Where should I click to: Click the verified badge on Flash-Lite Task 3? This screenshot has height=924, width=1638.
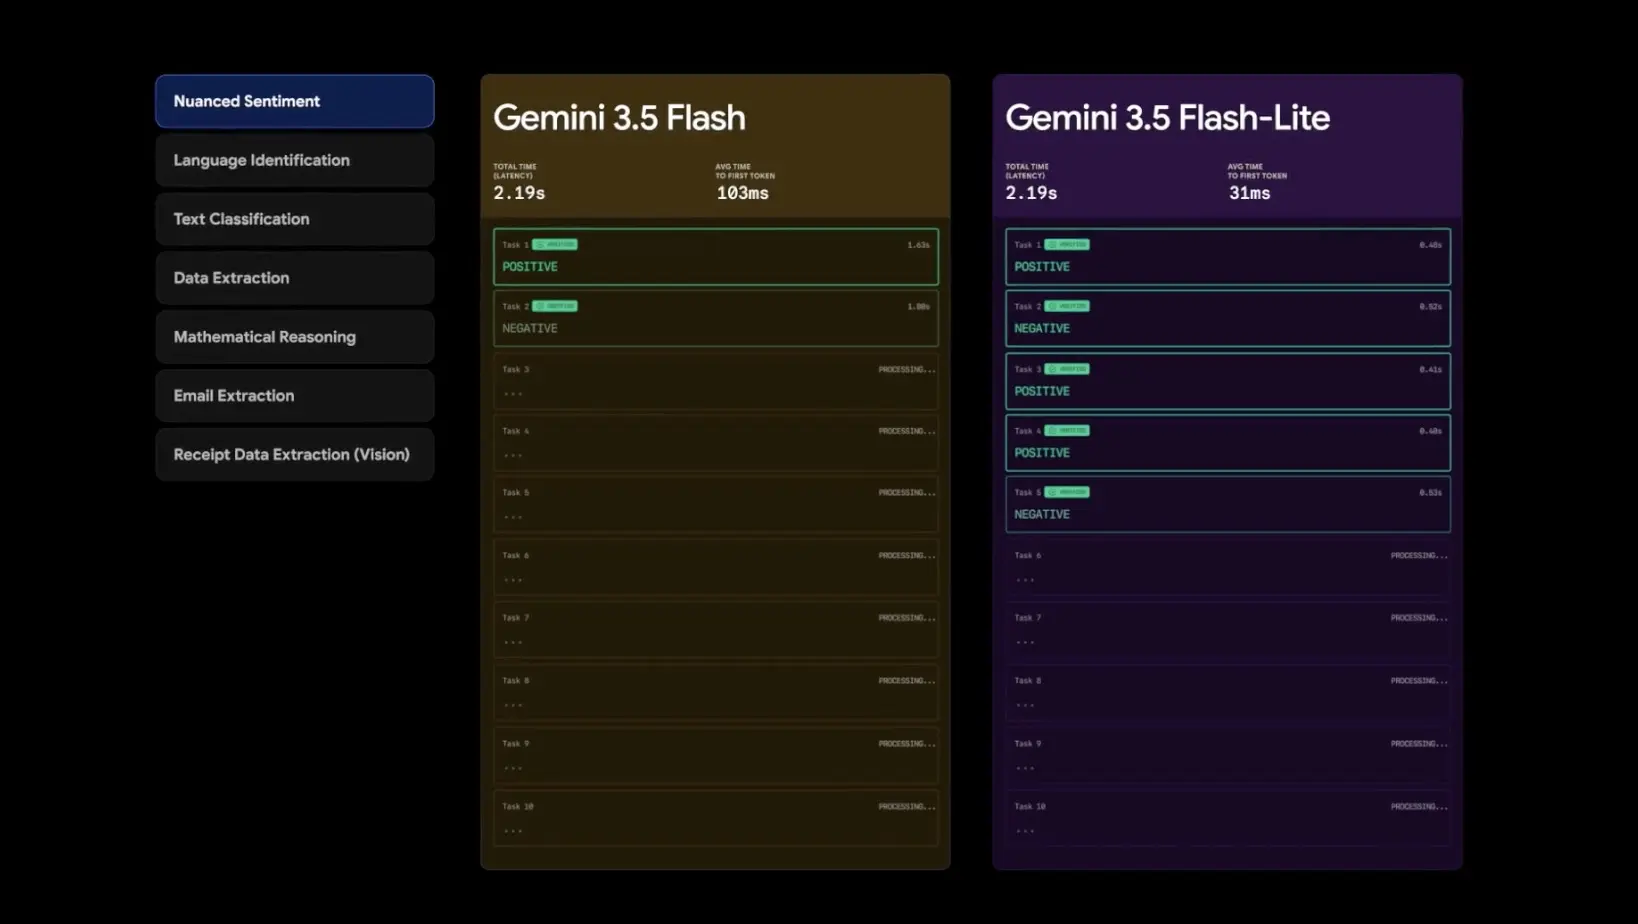click(1067, 369)
